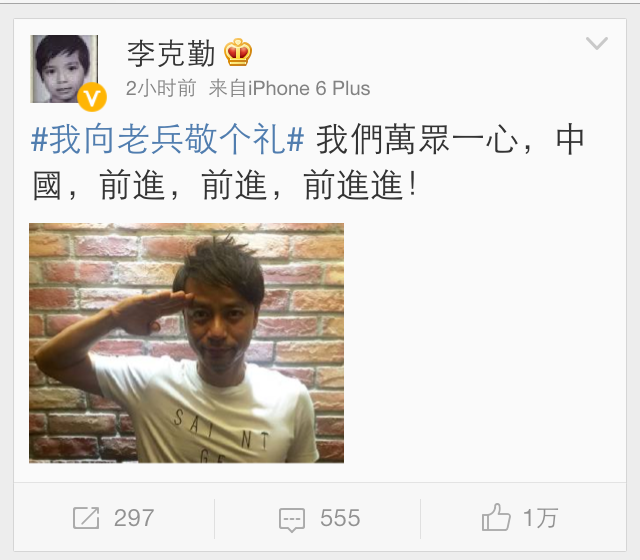The height and width of the screenshot is (560, 640).
Task: Open 李克勤 user profile name
Action: 171,53
